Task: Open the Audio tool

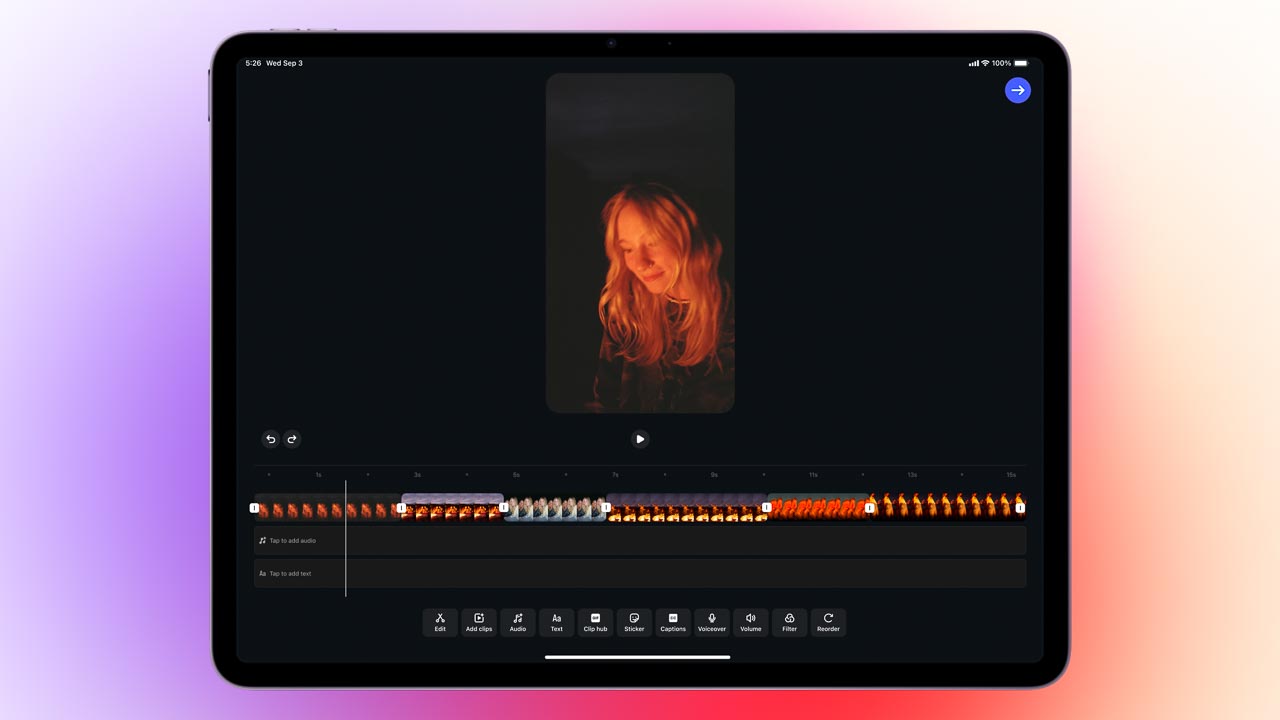Action: tap(518, 622)
